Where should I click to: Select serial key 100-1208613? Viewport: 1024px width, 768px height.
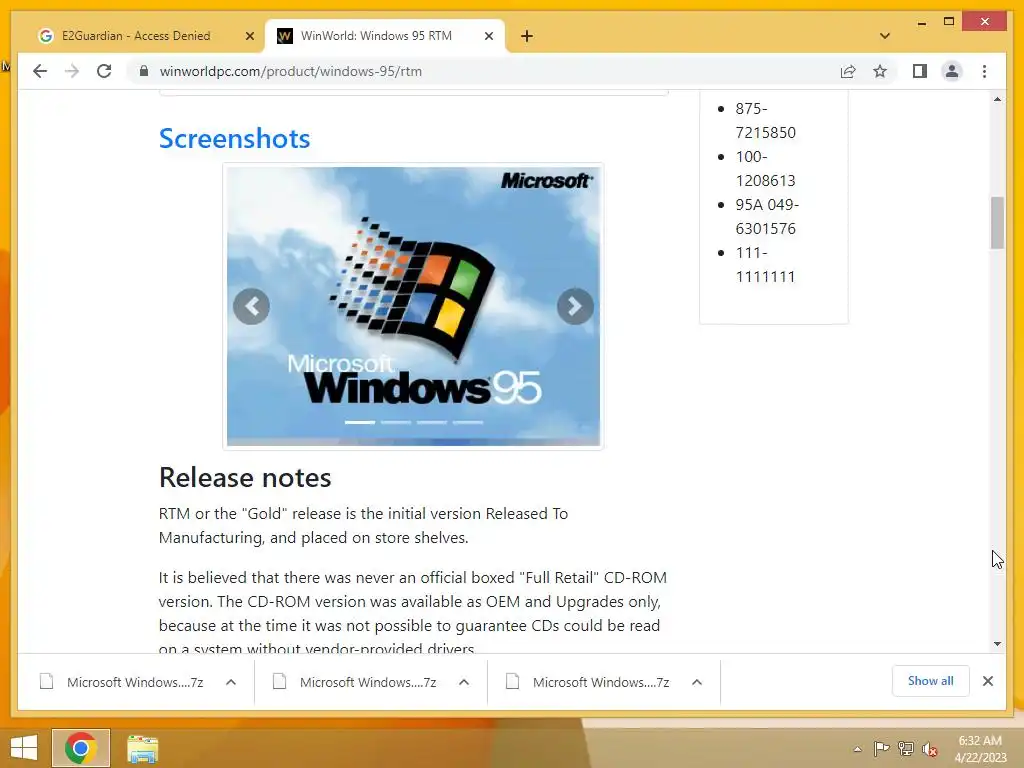point(765,168)
